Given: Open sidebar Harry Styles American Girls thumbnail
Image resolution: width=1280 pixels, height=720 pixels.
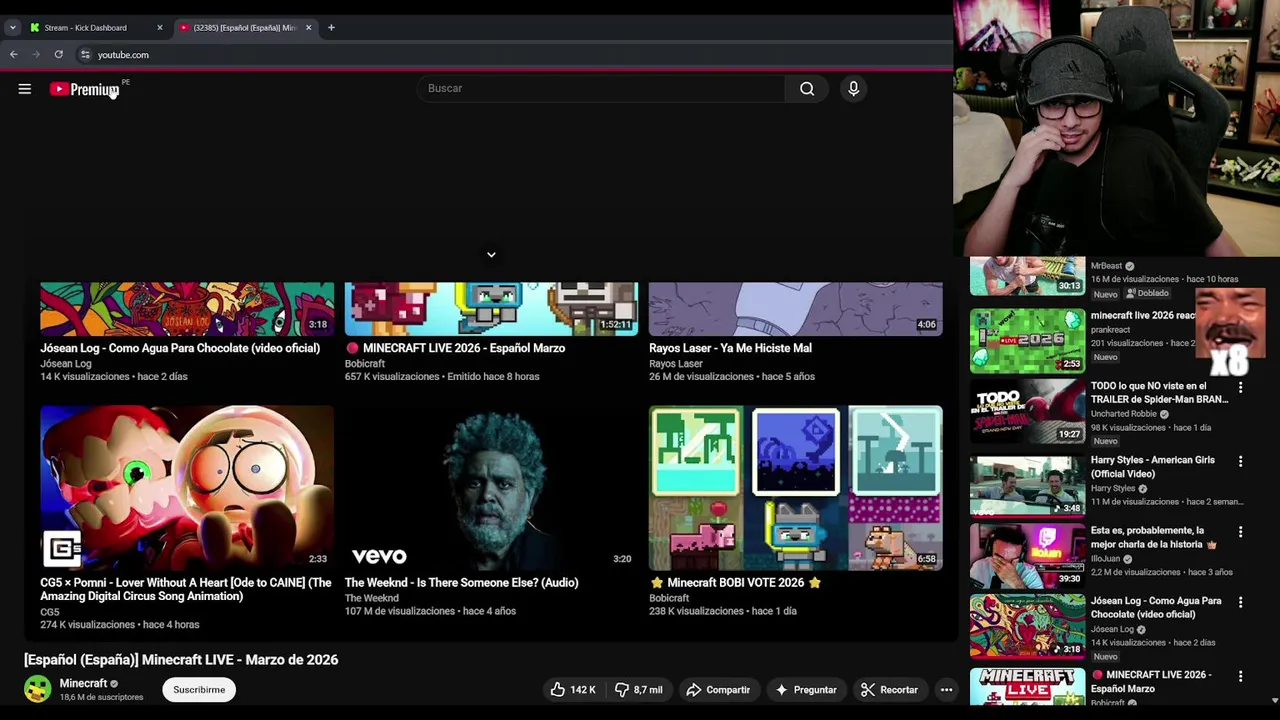Looking at the screenshot, I should click(x=1027, y=486).
